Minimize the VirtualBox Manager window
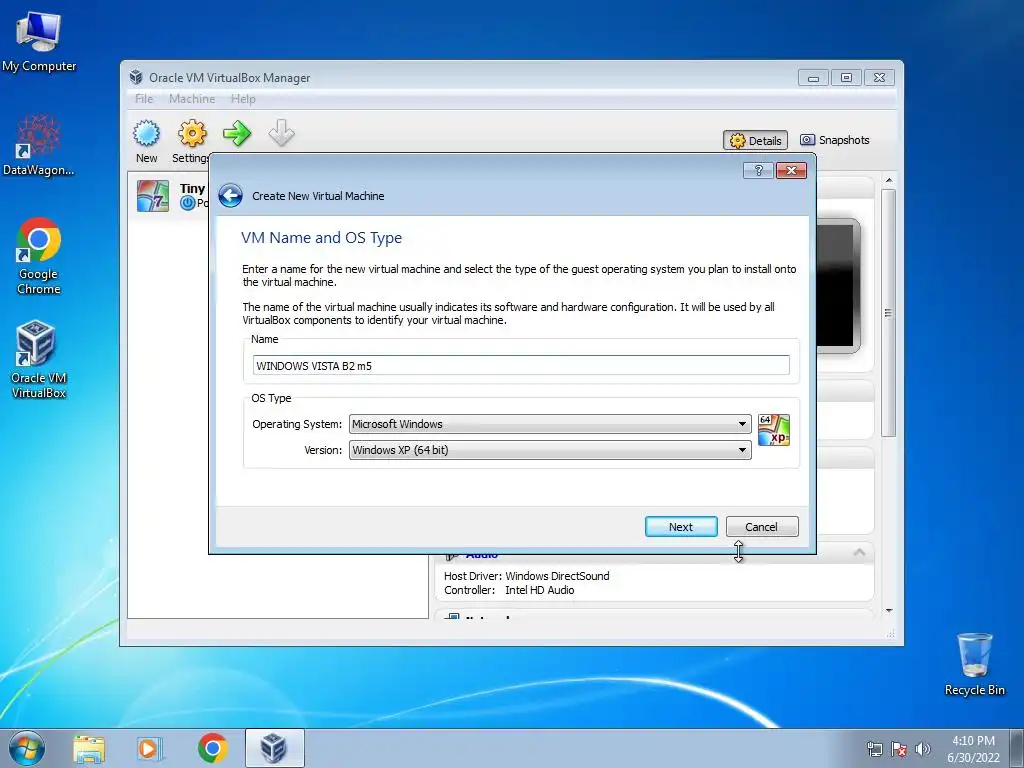 tap(813, 78)
